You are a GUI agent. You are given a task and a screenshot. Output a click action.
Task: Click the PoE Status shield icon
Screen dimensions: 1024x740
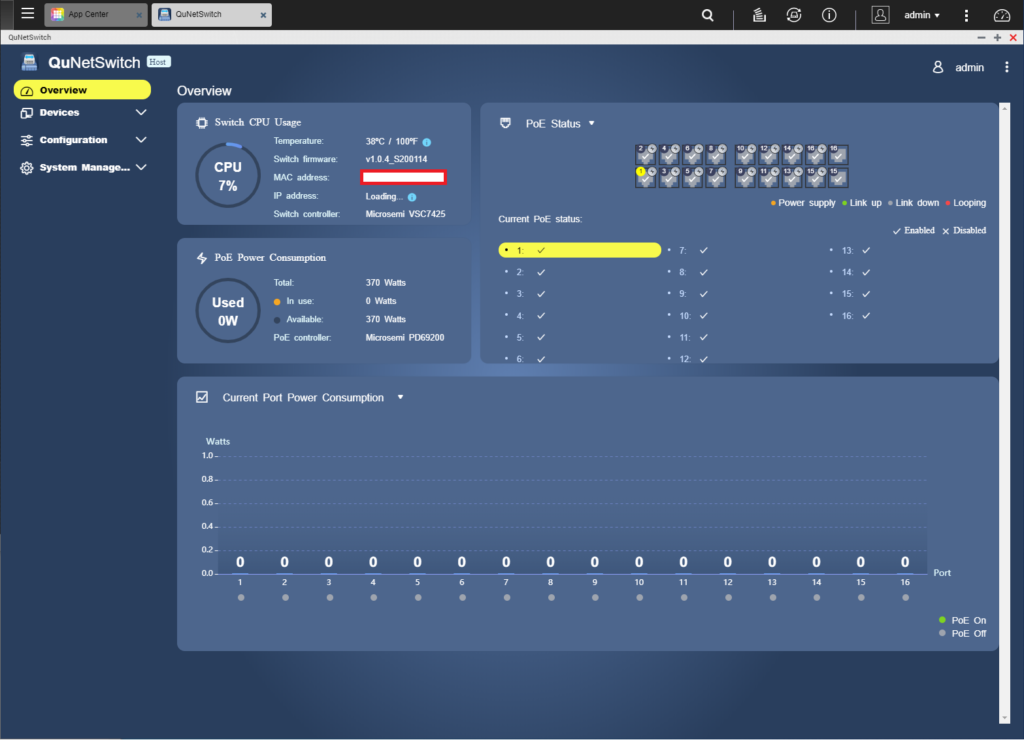505,123
